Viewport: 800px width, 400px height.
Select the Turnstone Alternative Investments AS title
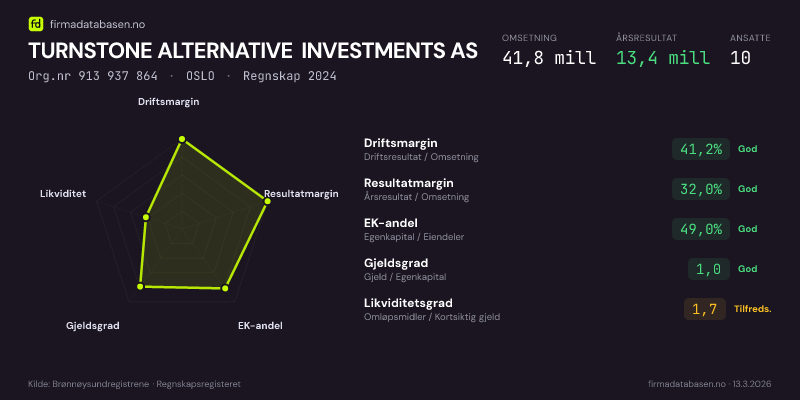click(x=253, y=51)
